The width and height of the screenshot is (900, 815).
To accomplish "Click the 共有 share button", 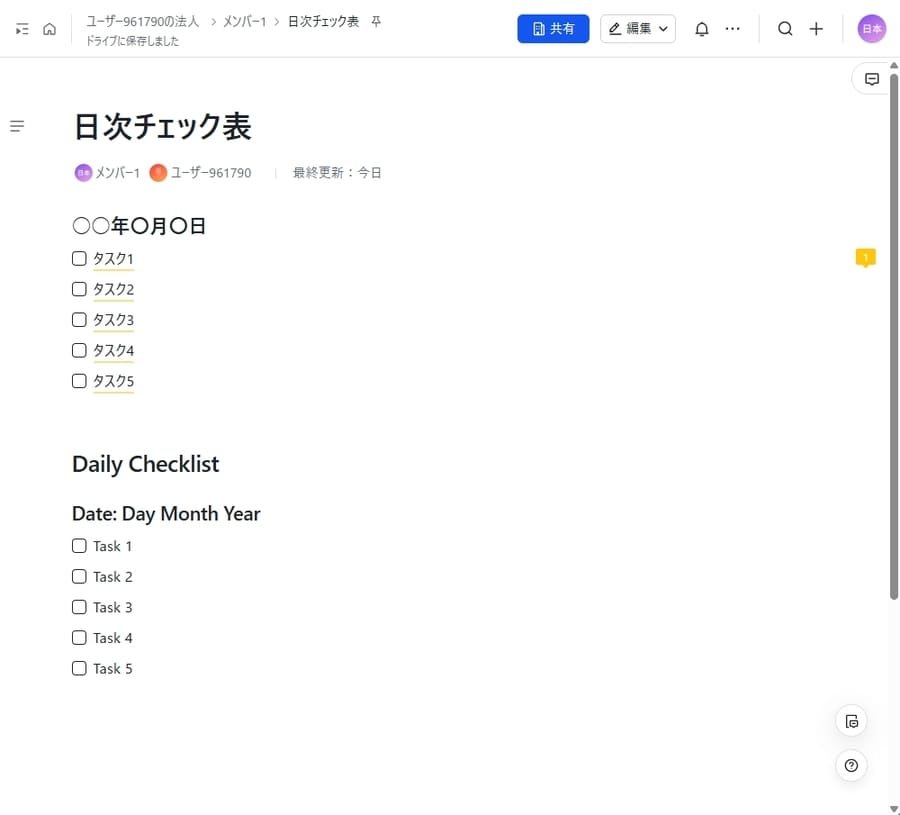I will click(553, 28).
